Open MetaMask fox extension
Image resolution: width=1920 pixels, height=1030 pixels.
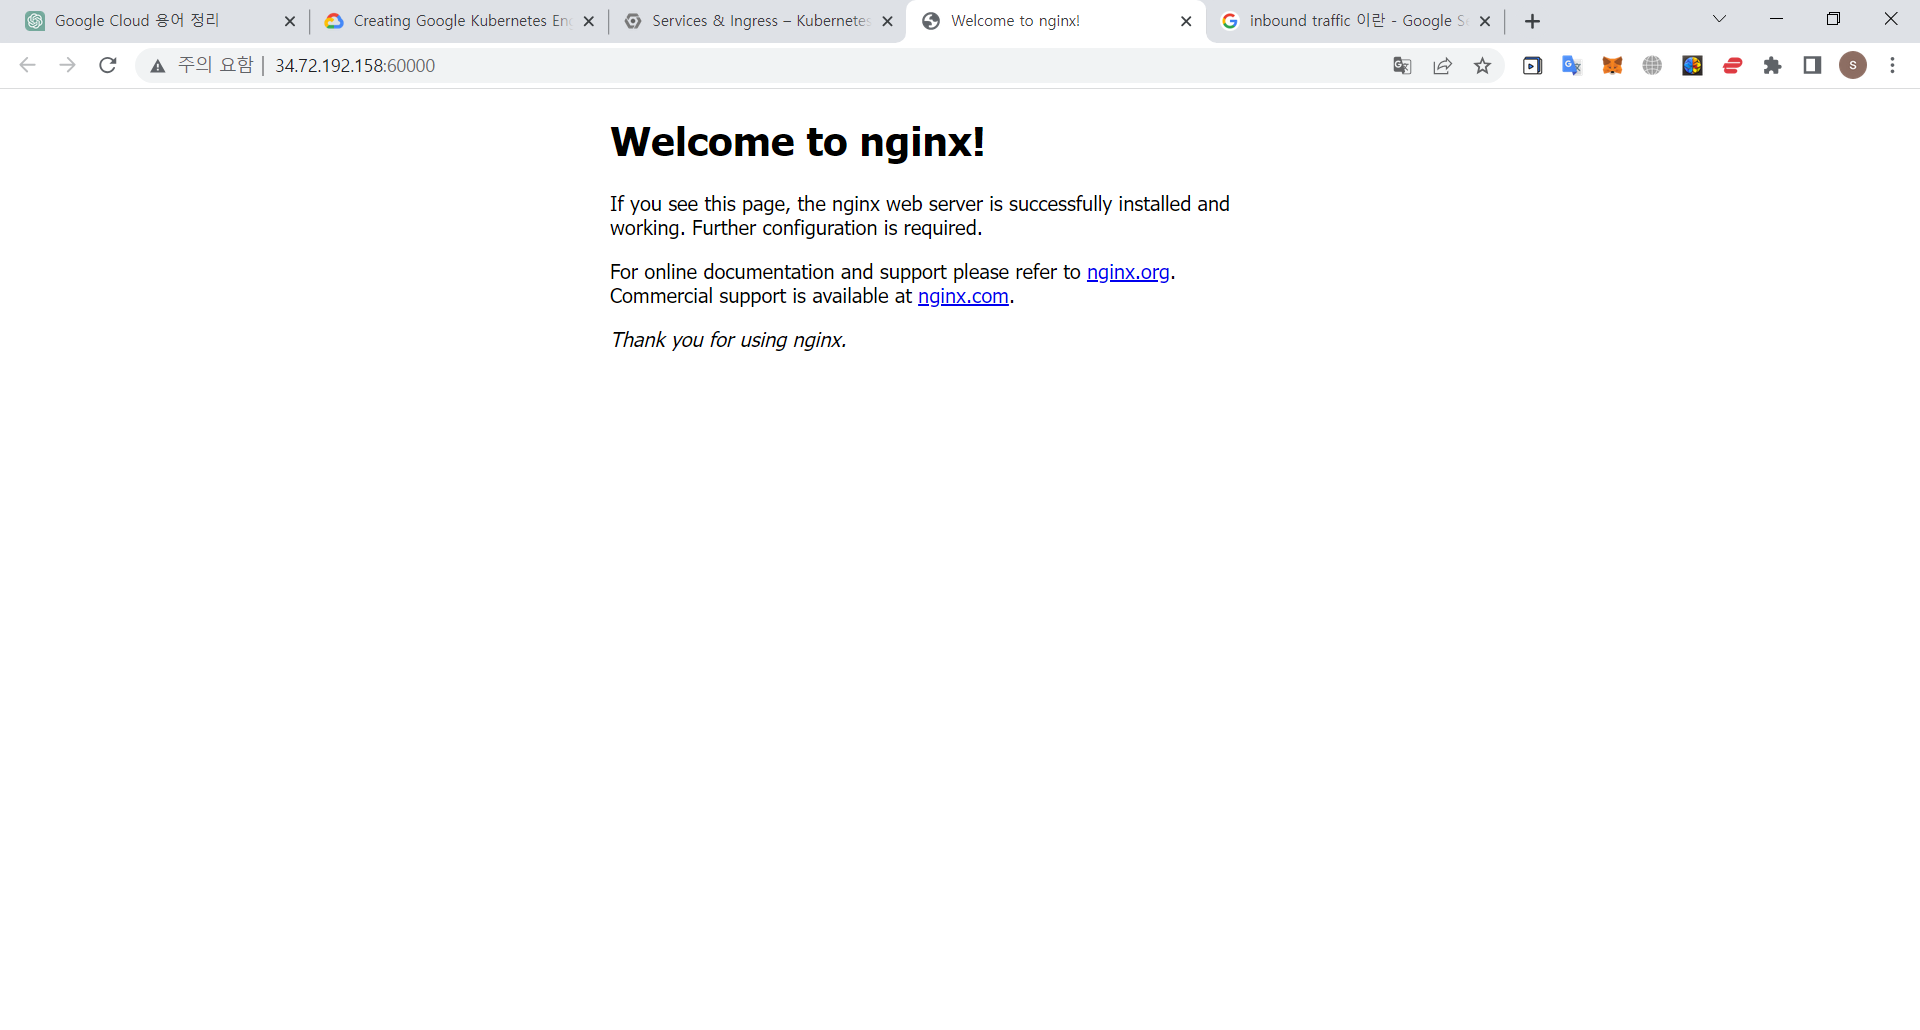pos(1612,65)
